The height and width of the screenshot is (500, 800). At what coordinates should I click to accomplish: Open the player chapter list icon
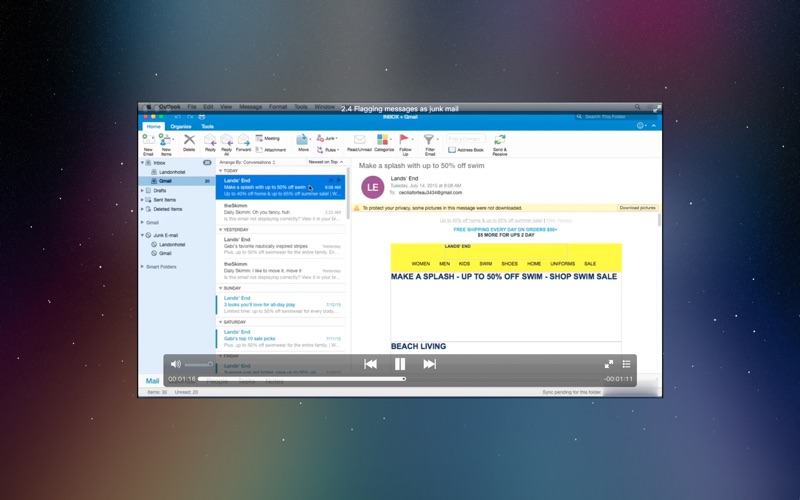[x=627, y=364]
